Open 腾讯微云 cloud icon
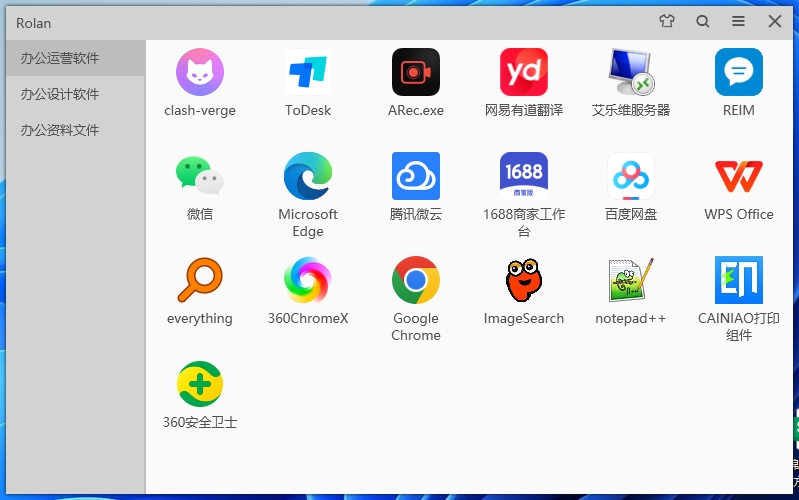The width and height of the screenshot is (799, 500). click(x=416, y=176)
